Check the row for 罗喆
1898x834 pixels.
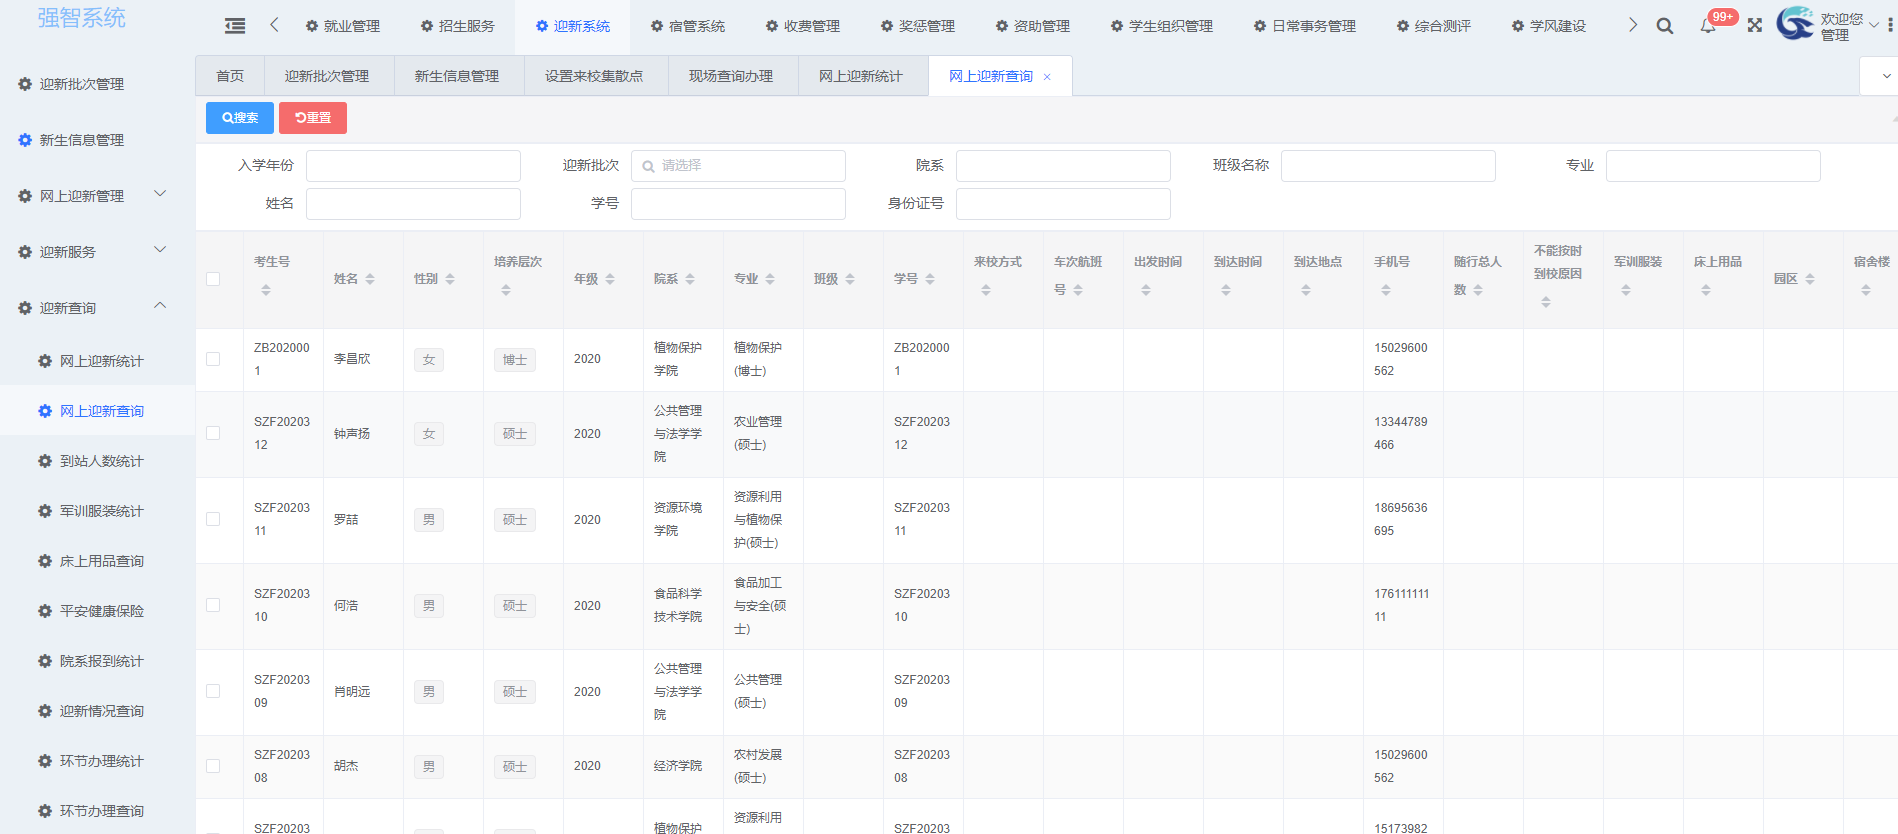[213, 519]
